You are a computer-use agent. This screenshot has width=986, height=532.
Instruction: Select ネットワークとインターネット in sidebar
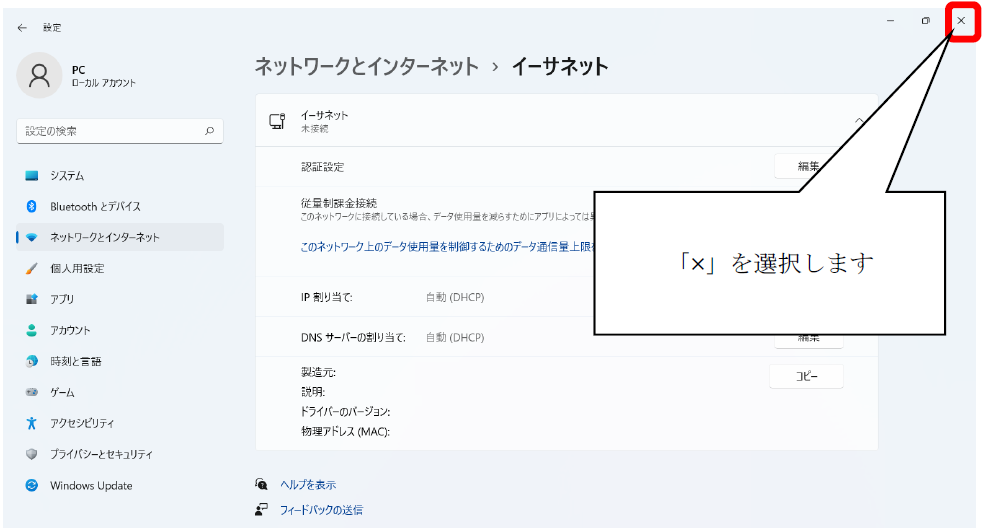(105, 238)
